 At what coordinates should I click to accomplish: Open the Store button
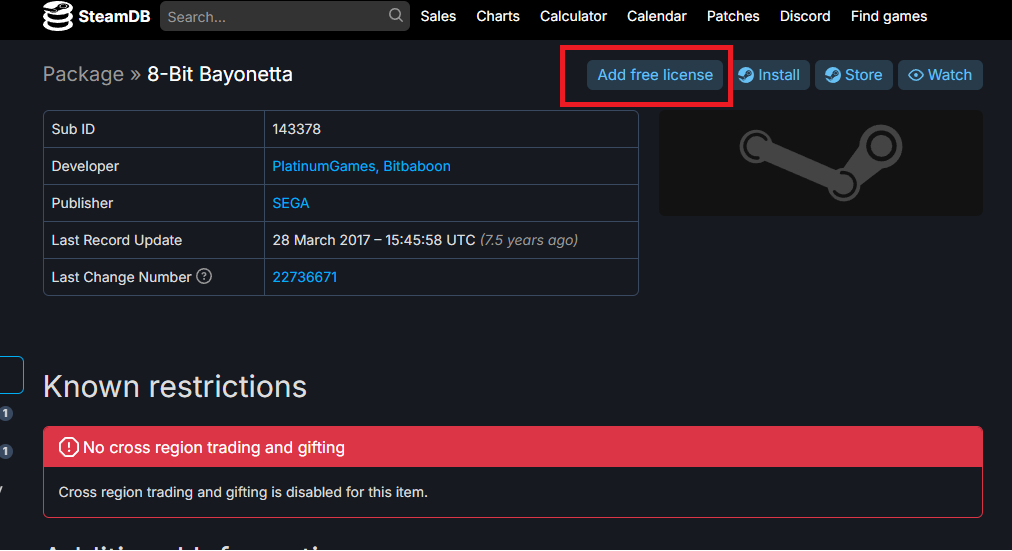pyautogui.click(x=854, y=75)
